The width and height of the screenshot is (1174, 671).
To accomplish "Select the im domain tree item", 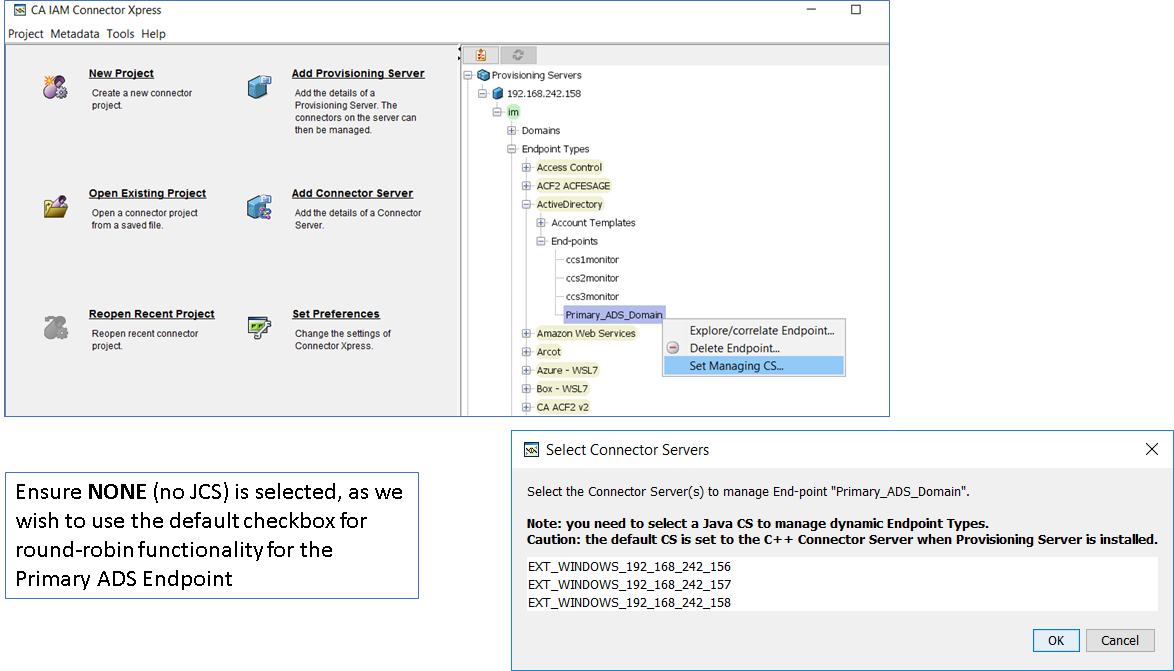I will pyautogui.click(x=513, y=112).
